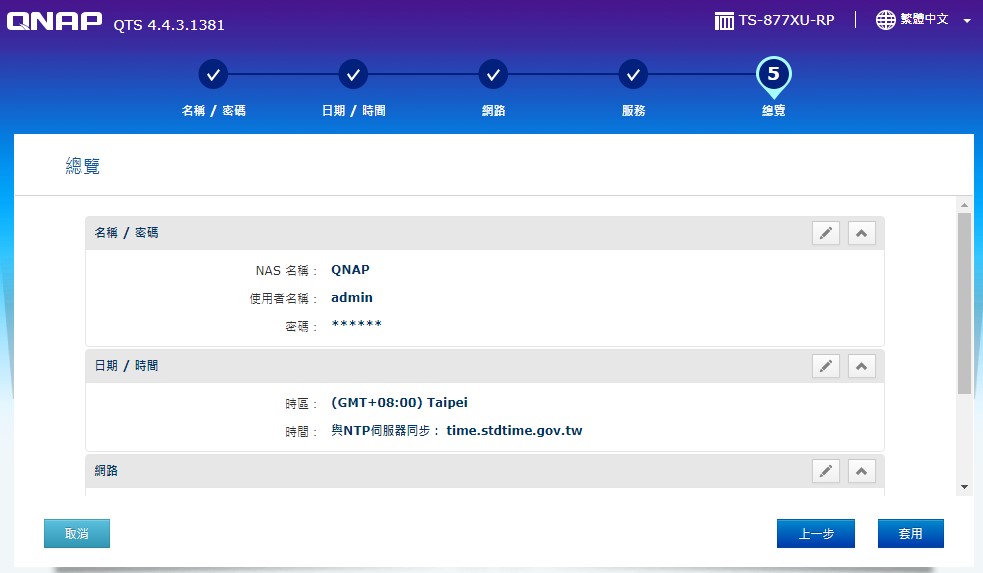
Task: Collapse the 網路 section
Action: 861,471
